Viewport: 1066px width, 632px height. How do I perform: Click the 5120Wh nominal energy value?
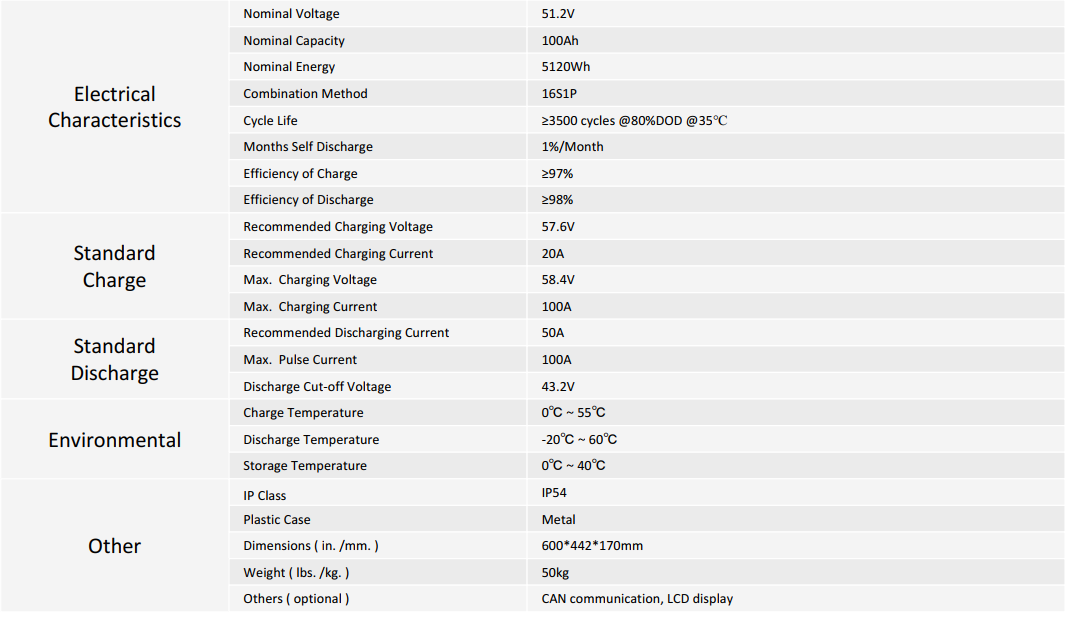tap(566, 67)
